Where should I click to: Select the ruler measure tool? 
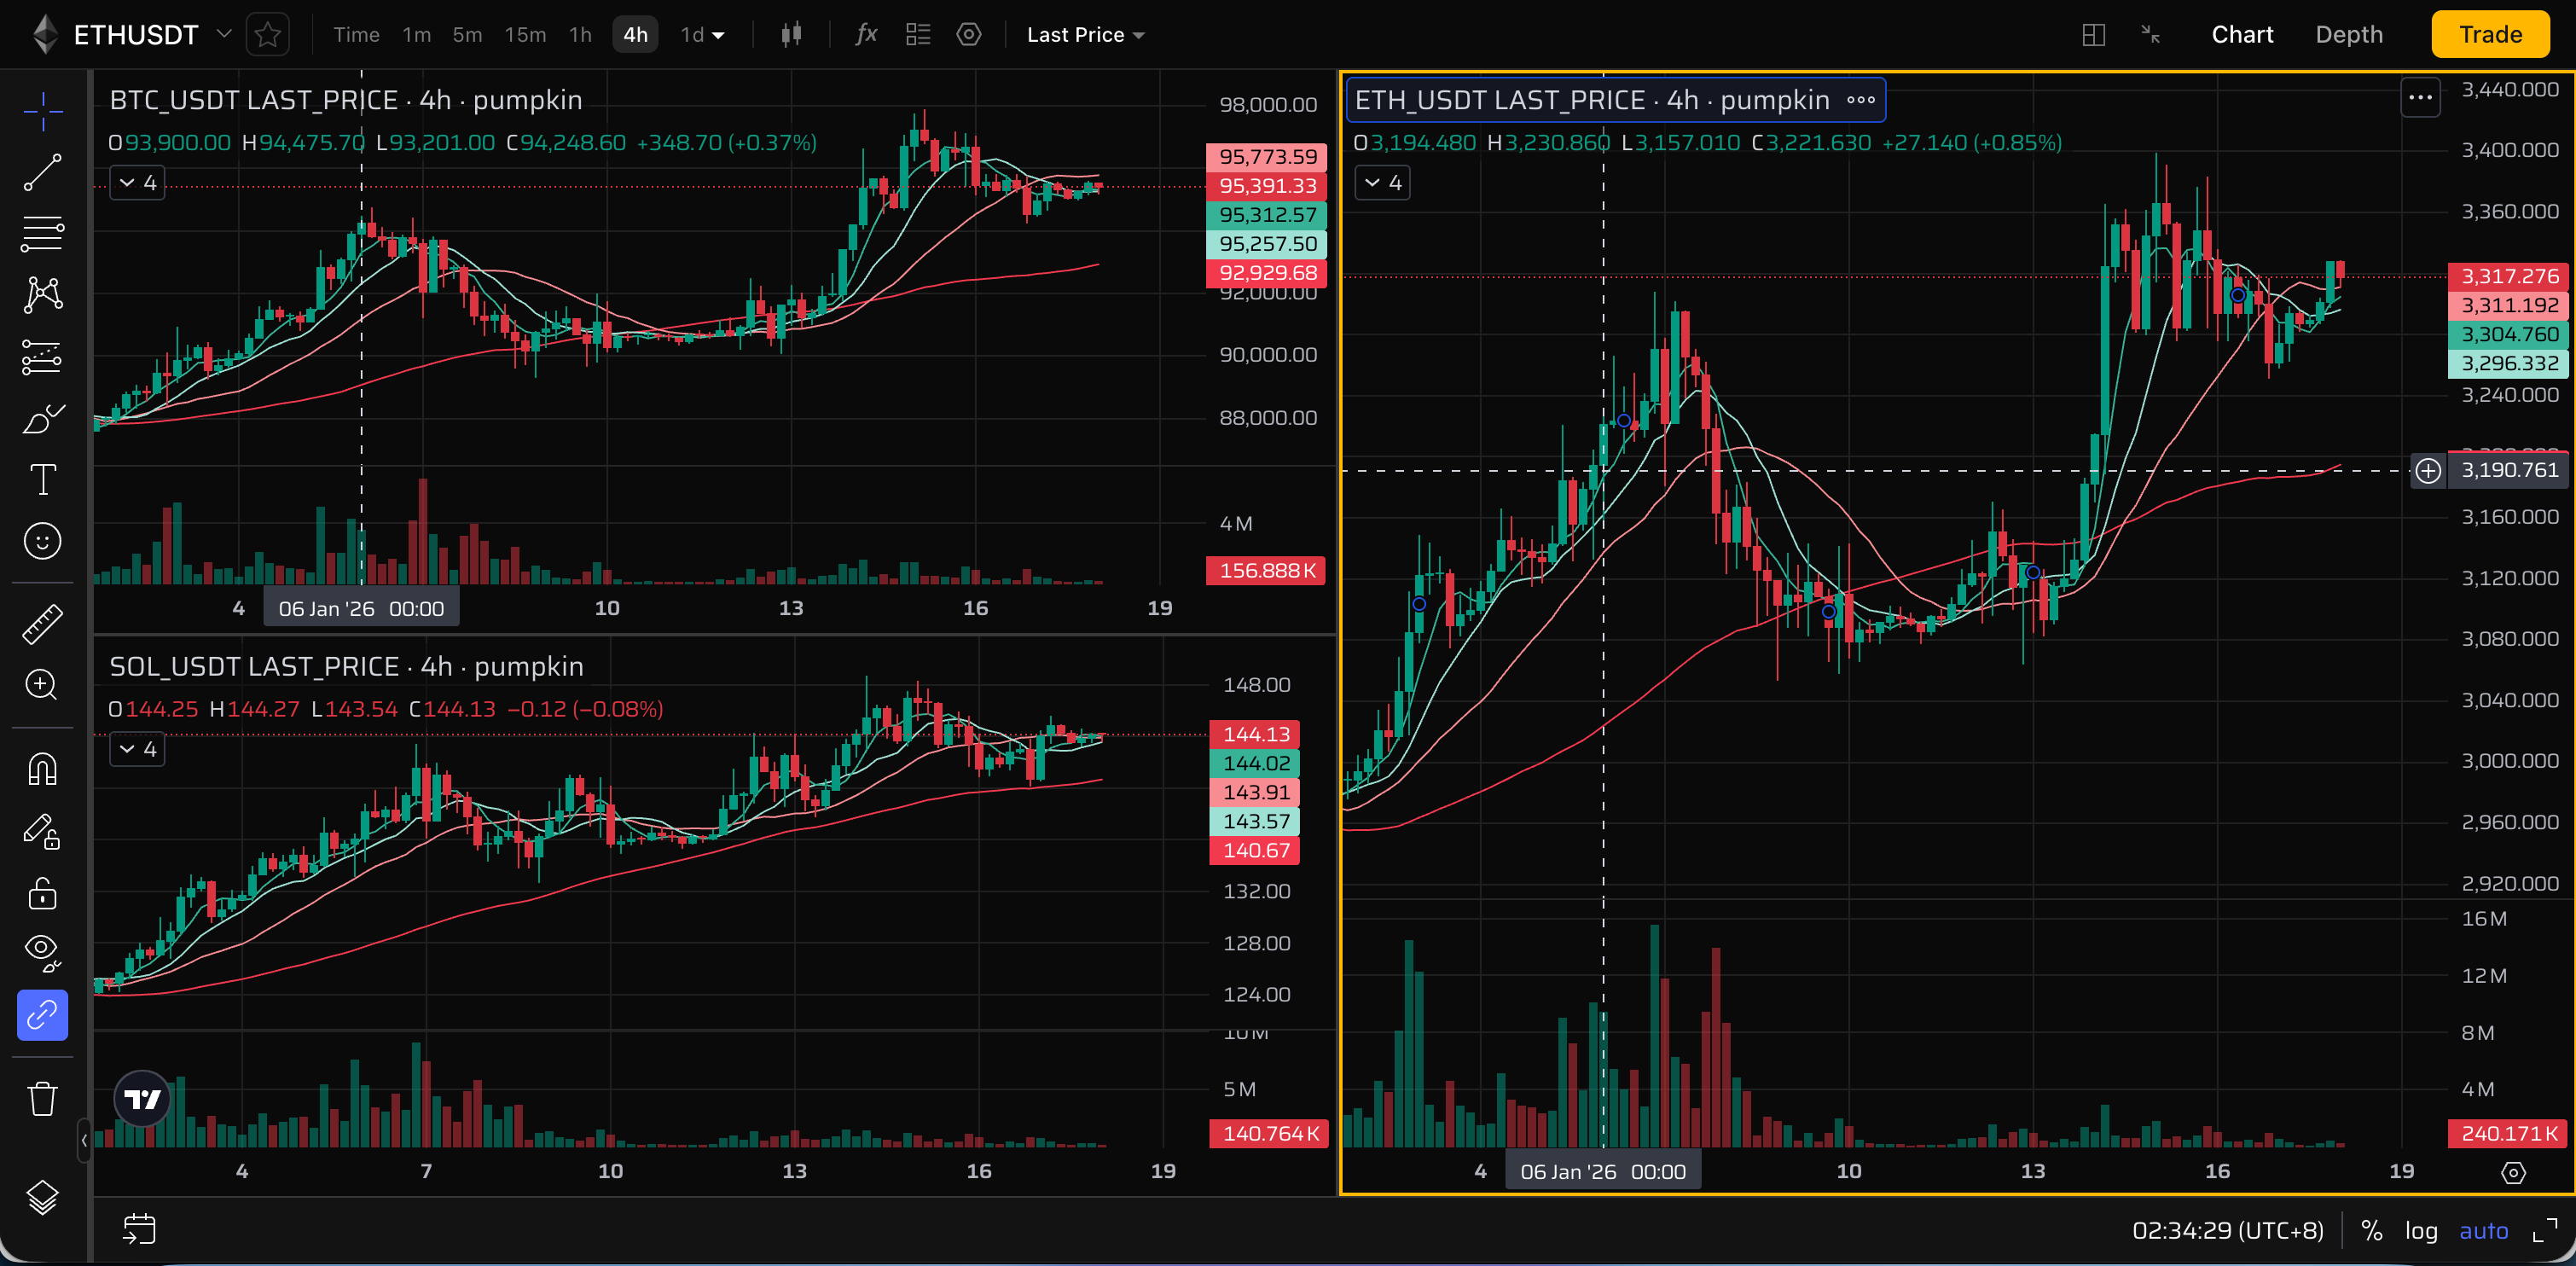tap(42, 624)
